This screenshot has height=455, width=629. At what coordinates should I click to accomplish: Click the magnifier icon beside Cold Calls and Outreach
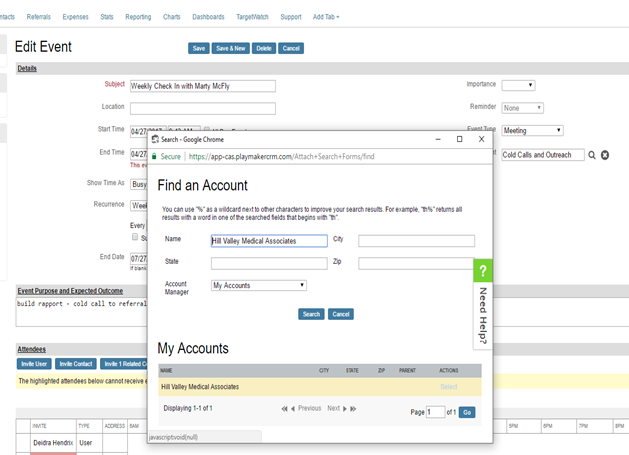(x=592, y=155)
